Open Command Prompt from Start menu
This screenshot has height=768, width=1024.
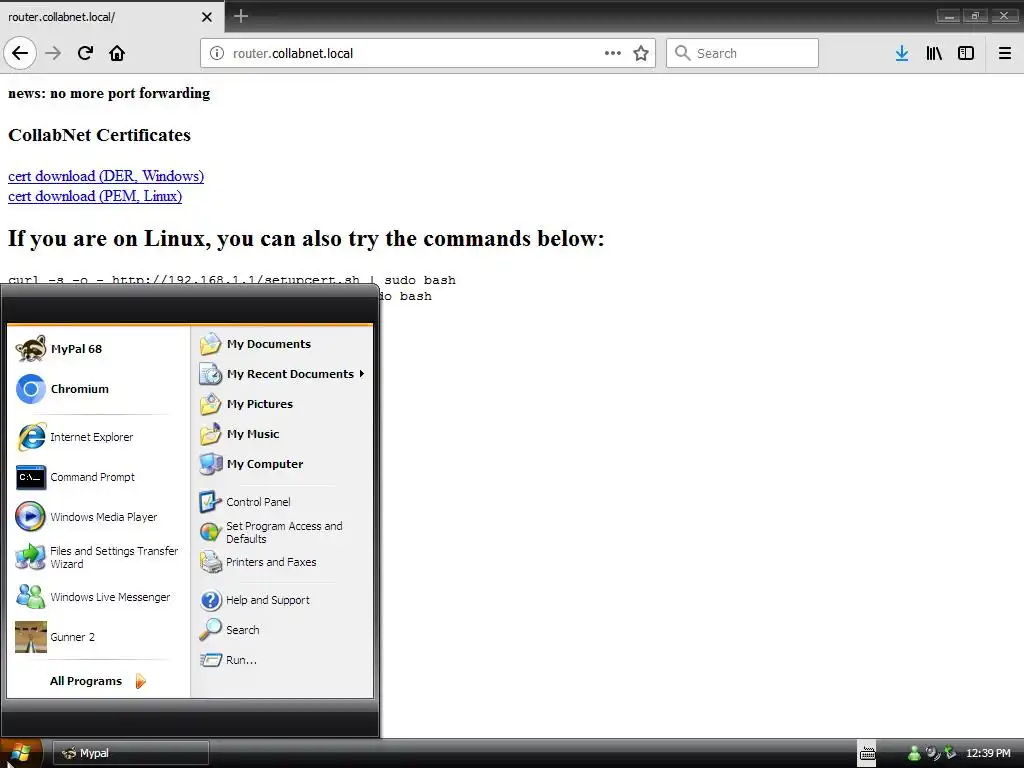[97, 477]
